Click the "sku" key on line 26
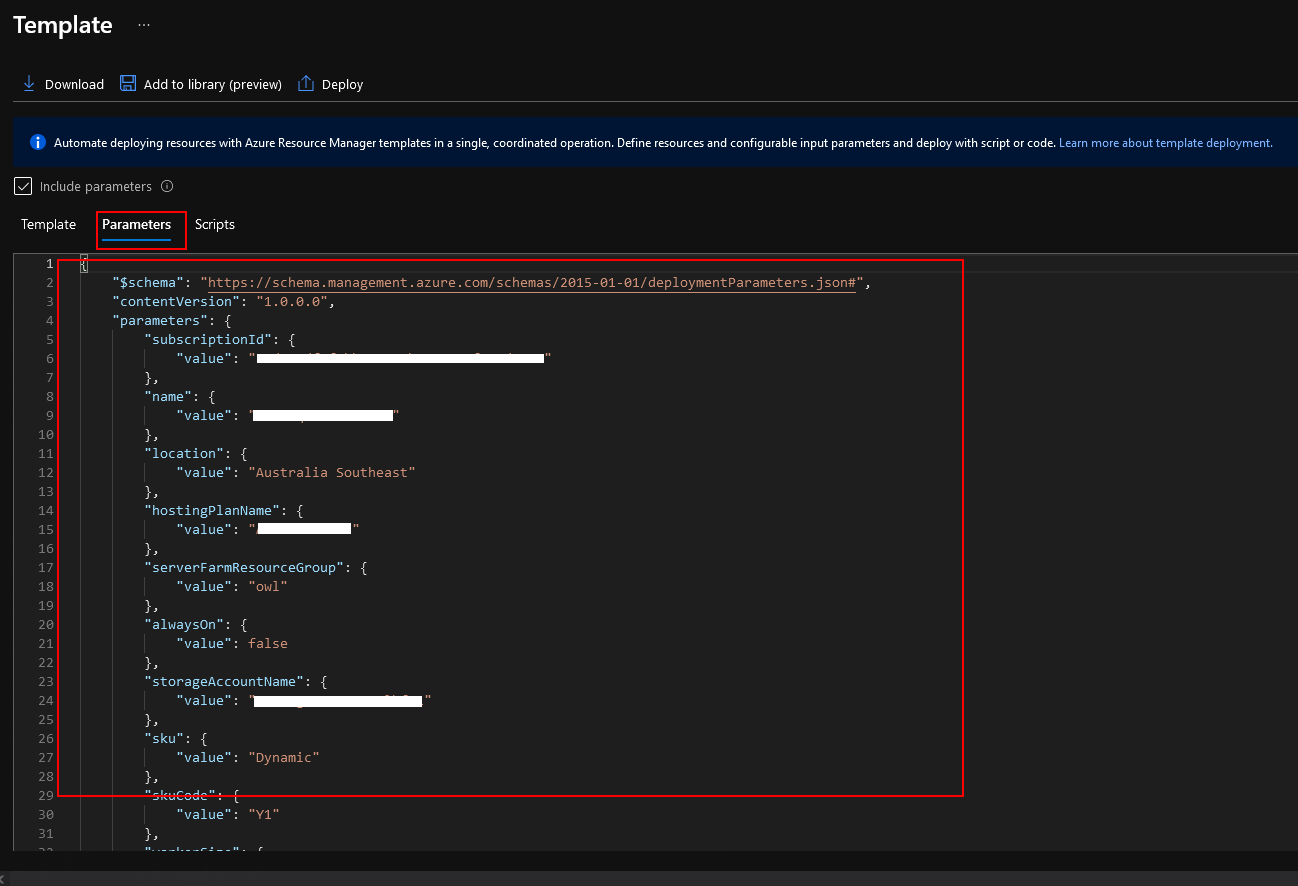Screen dimensions: 1298x886 (165, 739)
